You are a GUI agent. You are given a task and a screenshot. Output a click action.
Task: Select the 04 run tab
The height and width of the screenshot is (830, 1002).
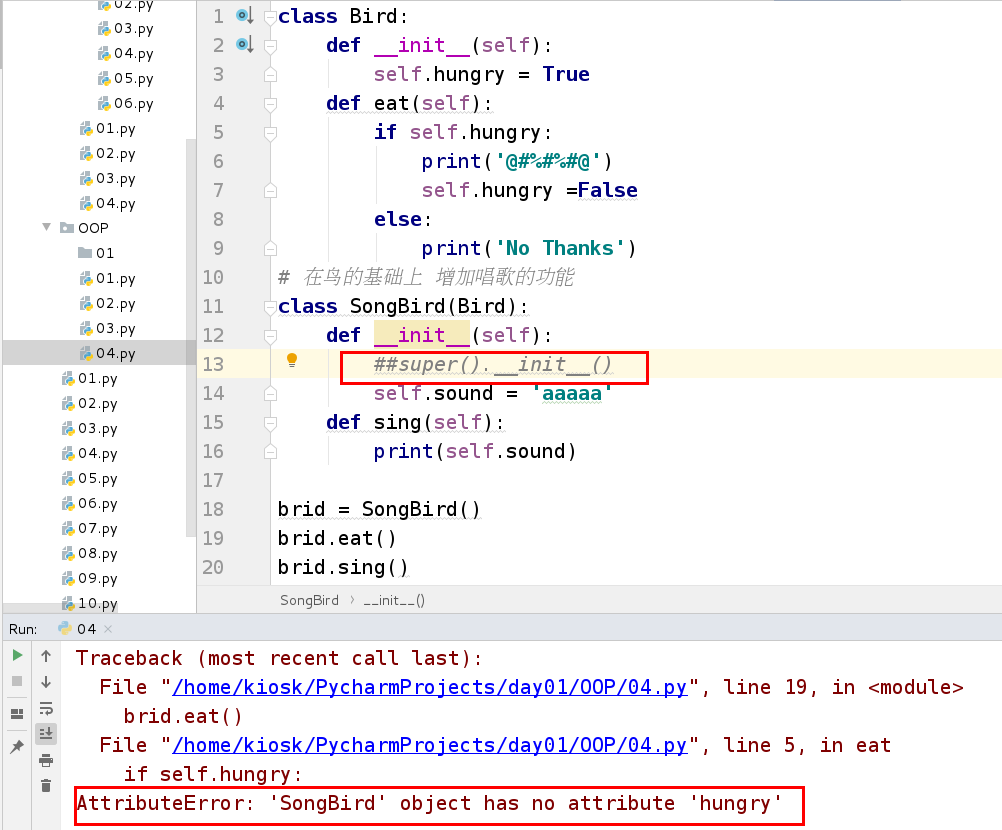[86, 629]
